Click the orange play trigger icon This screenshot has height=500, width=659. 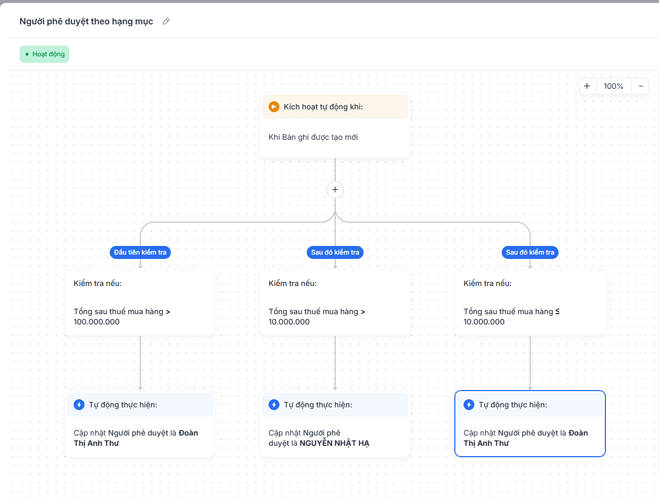coord(274,107)
